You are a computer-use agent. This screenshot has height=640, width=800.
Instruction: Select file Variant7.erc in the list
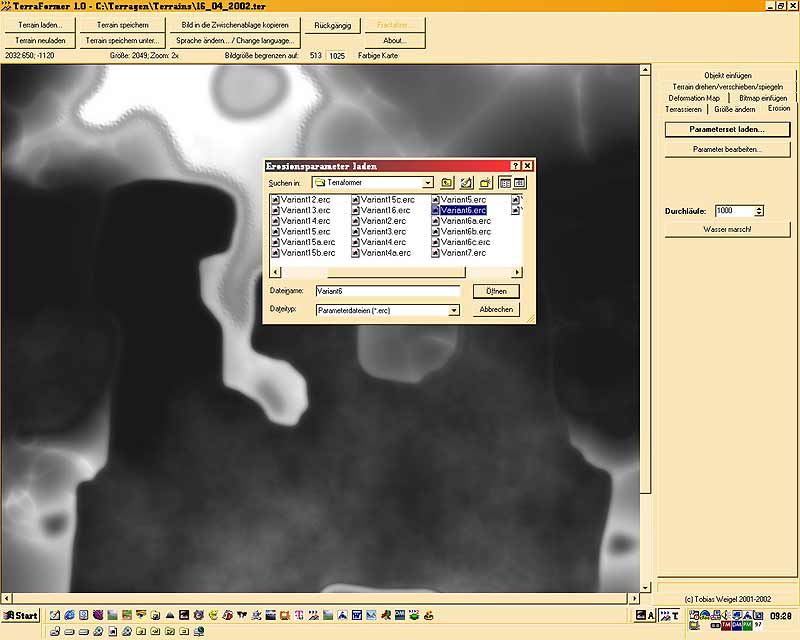coord(463,253)
